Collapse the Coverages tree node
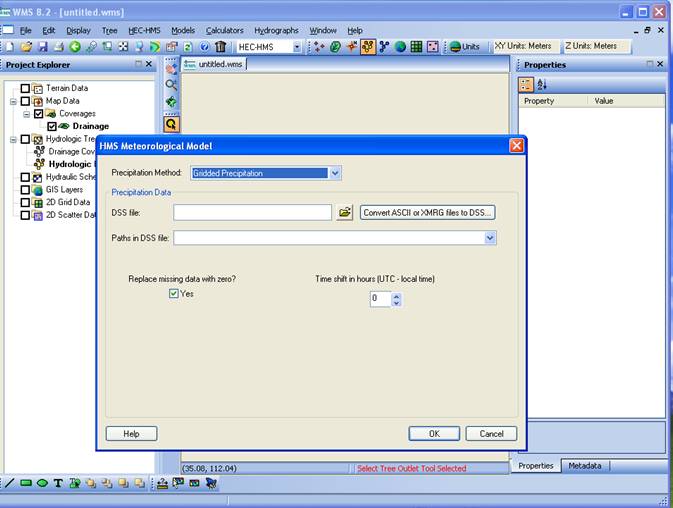The image size is (673, 508). click(27, 114)
